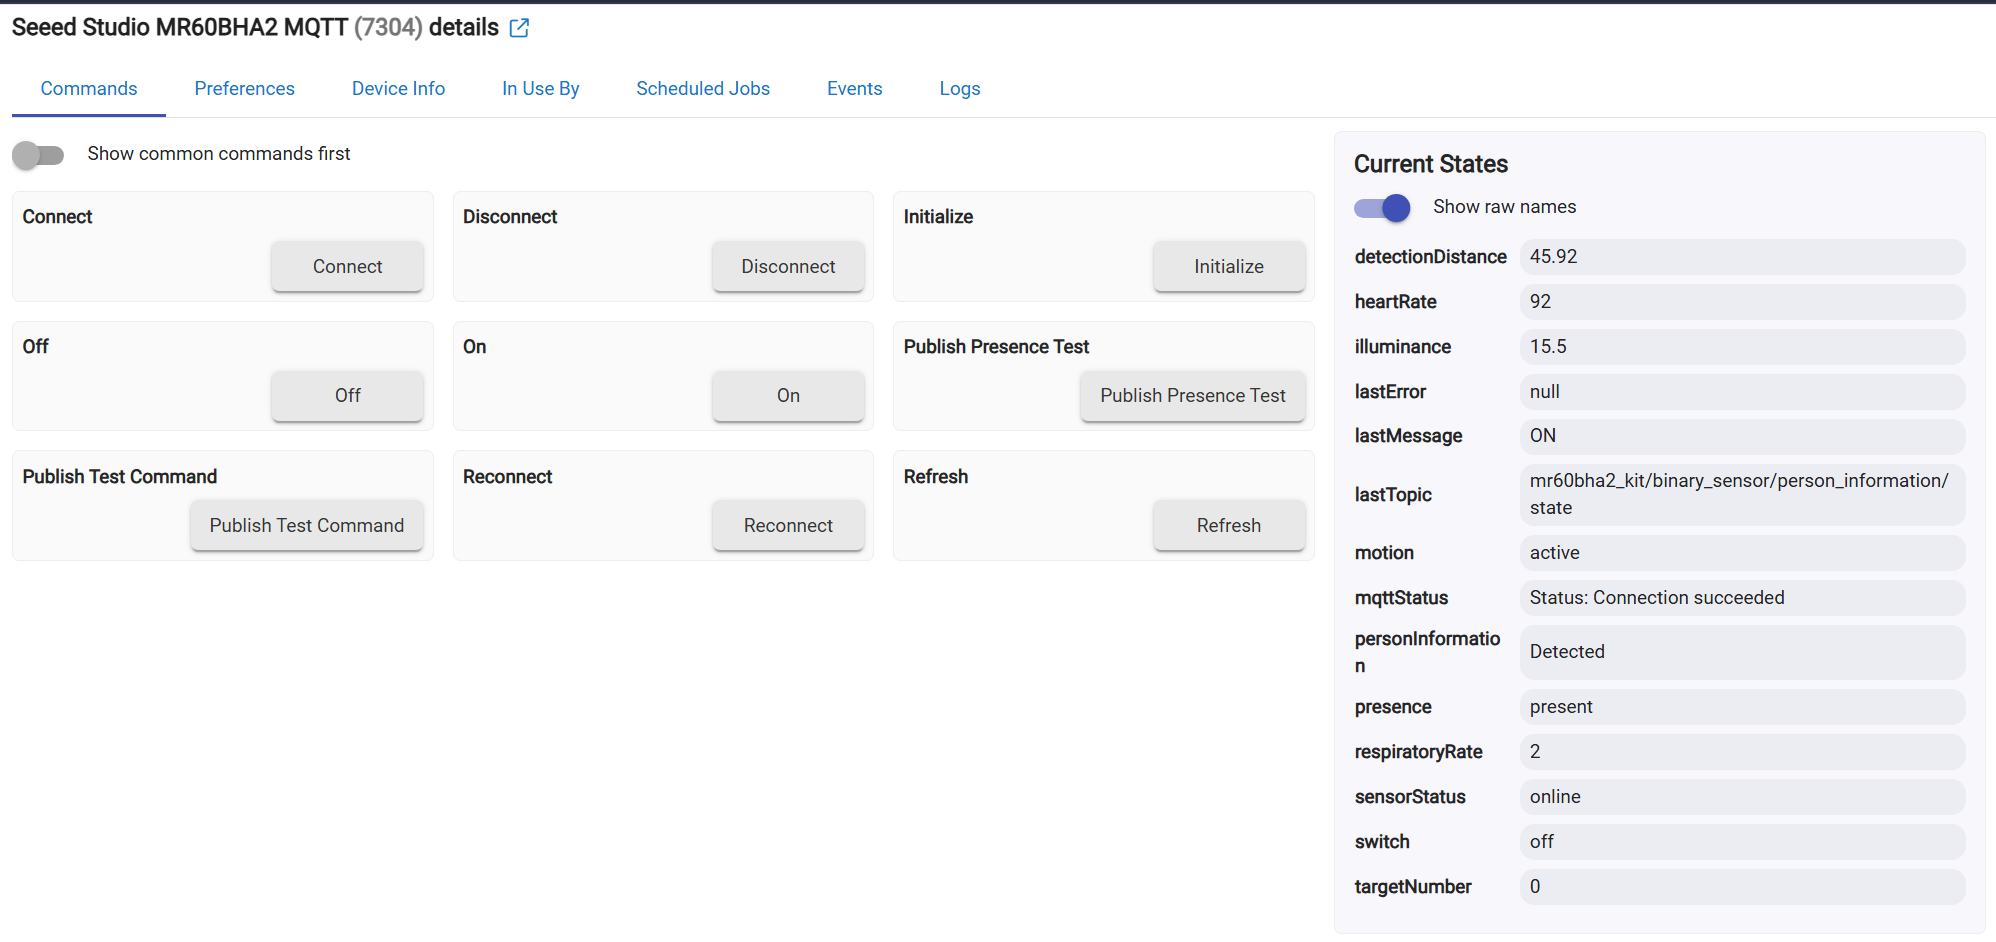Click the detectionDistance state label

[x=1430, y=257]
